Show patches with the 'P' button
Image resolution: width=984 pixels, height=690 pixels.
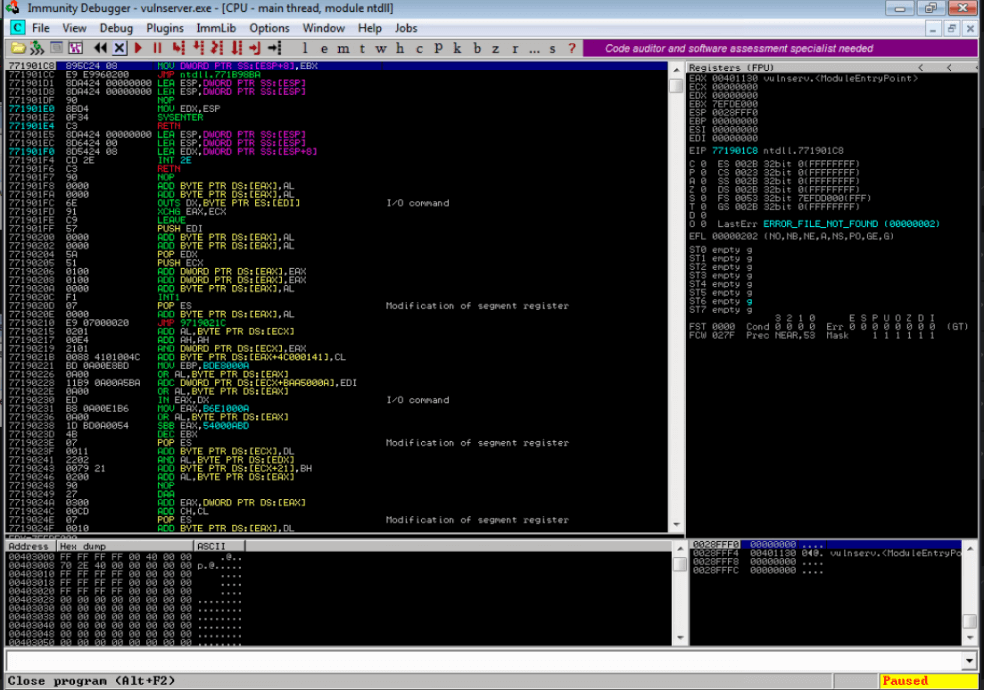[439, 48]
